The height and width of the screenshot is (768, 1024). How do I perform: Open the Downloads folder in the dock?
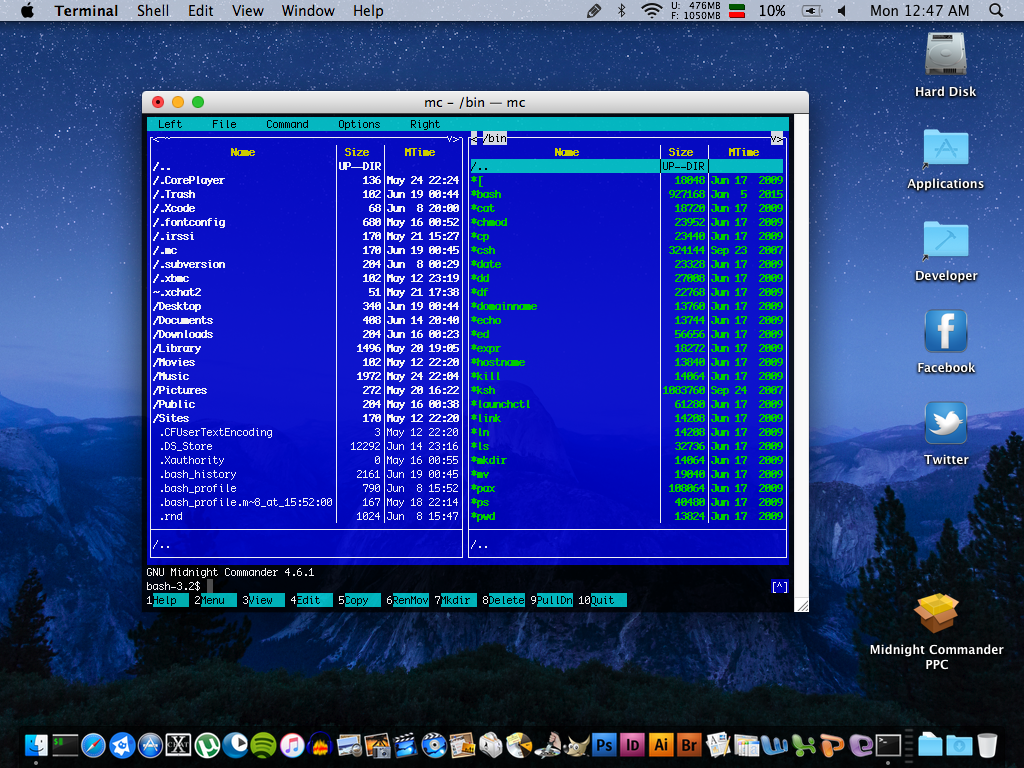coord(959,745)
